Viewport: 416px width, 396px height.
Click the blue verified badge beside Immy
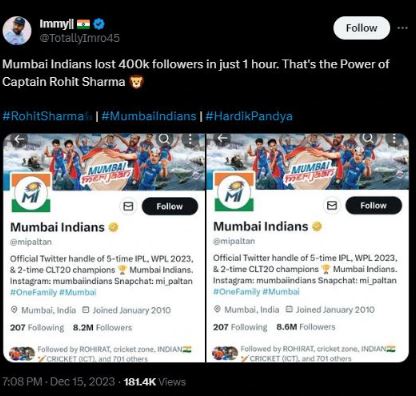pos(99,24)
